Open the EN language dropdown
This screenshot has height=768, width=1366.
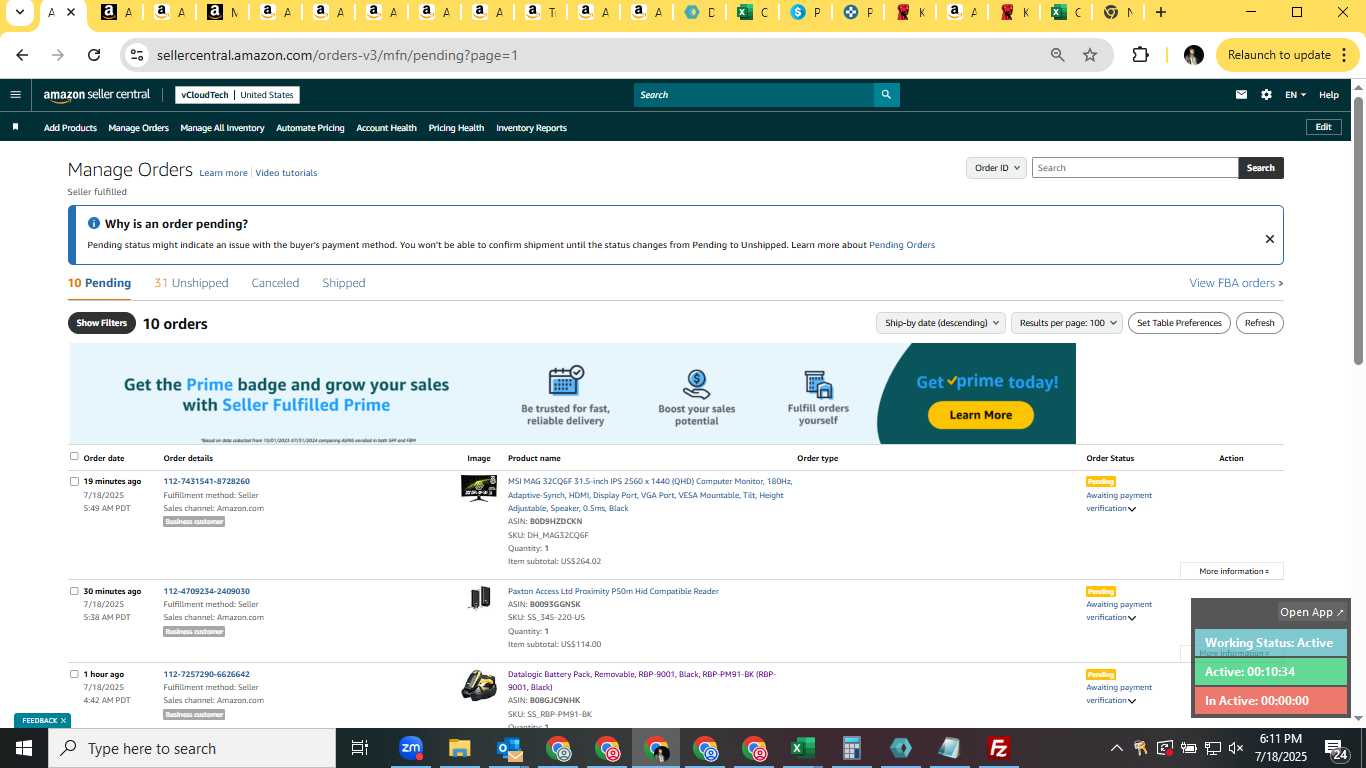tap(1295, 95)
